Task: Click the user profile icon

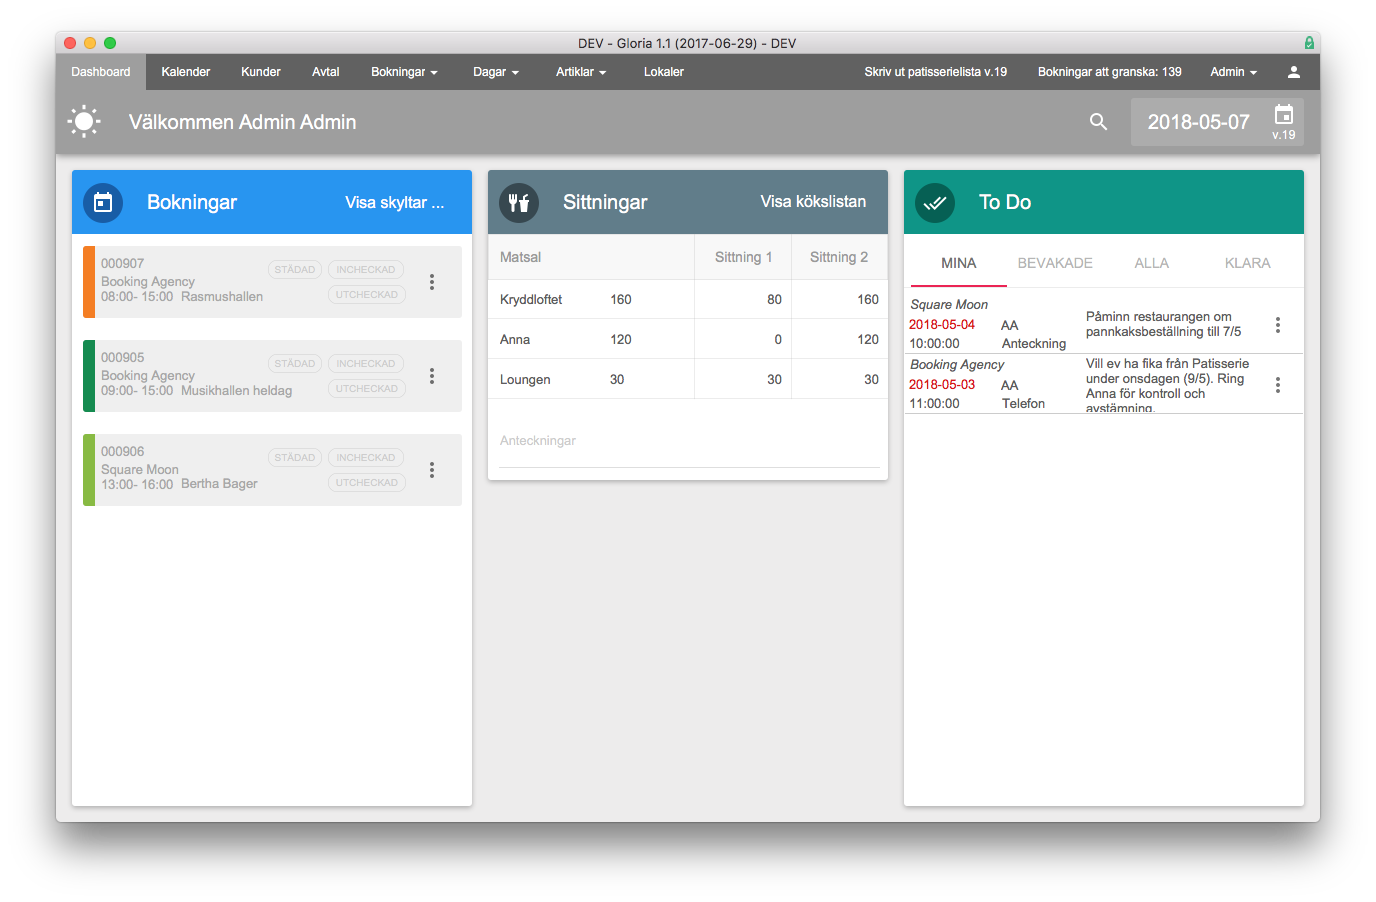Action: coord(1293,72)
